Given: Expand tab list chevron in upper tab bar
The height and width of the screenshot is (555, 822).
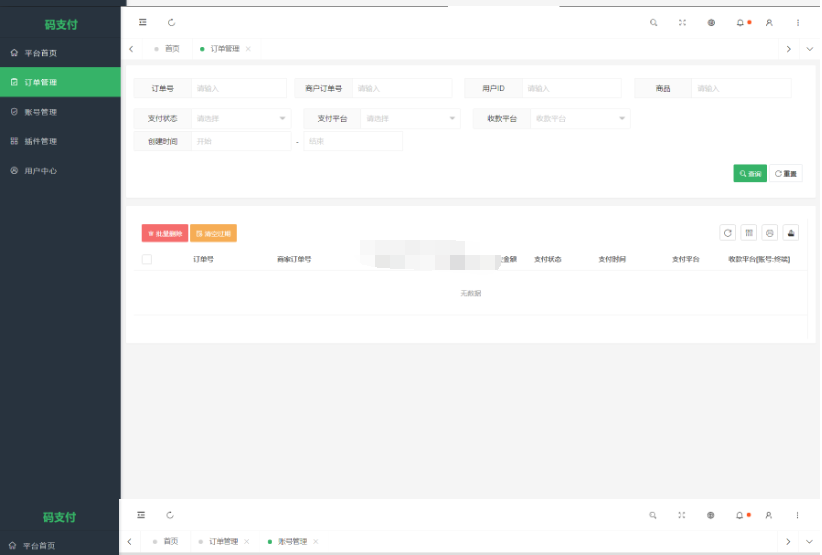Looking at the screenshot, I should (809, 49).
